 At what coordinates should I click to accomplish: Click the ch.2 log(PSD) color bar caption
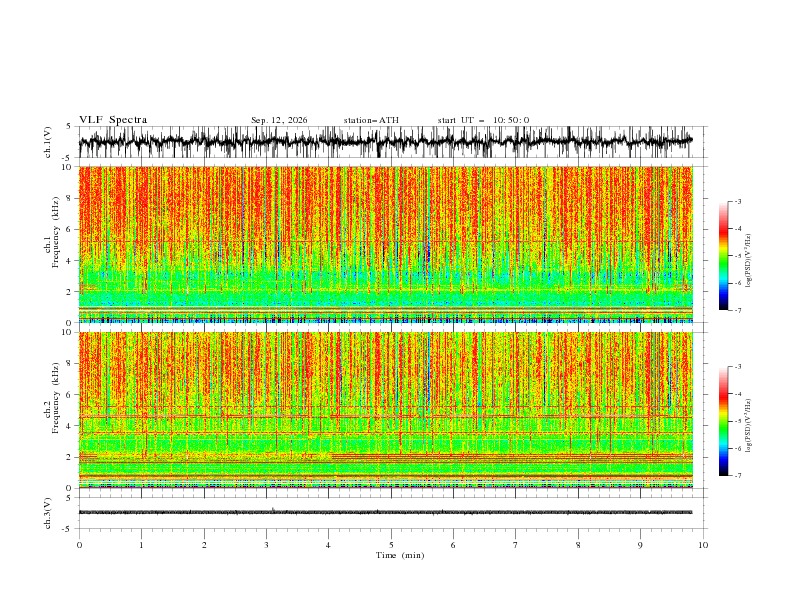[x=749, y=425]
